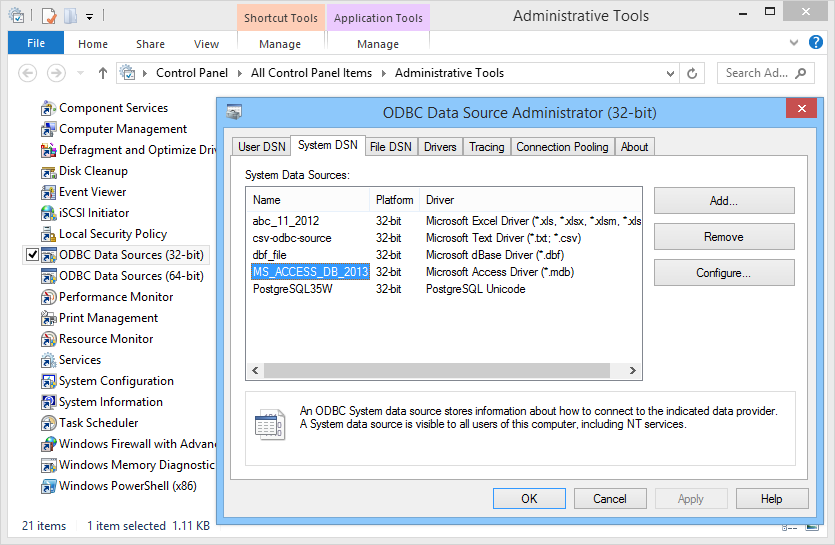
Task: Click the Explorer Help question mark icon
Action: [x=817, y=42]
